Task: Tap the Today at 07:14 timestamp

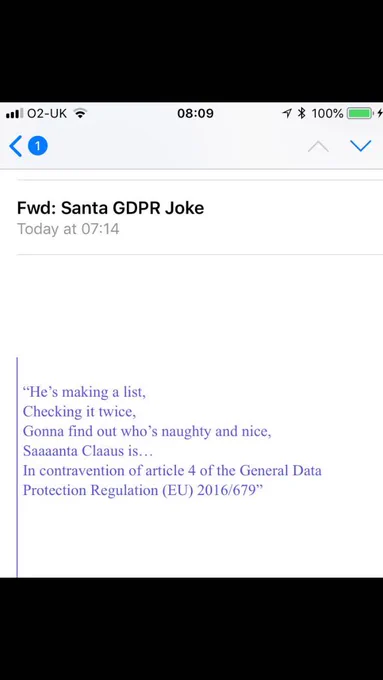Action: [x=68, y=229]
